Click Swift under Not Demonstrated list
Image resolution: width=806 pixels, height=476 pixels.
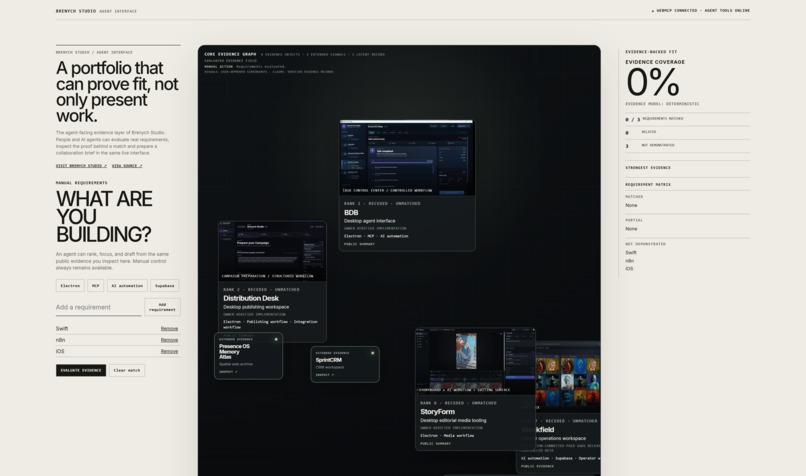point(631,252)
